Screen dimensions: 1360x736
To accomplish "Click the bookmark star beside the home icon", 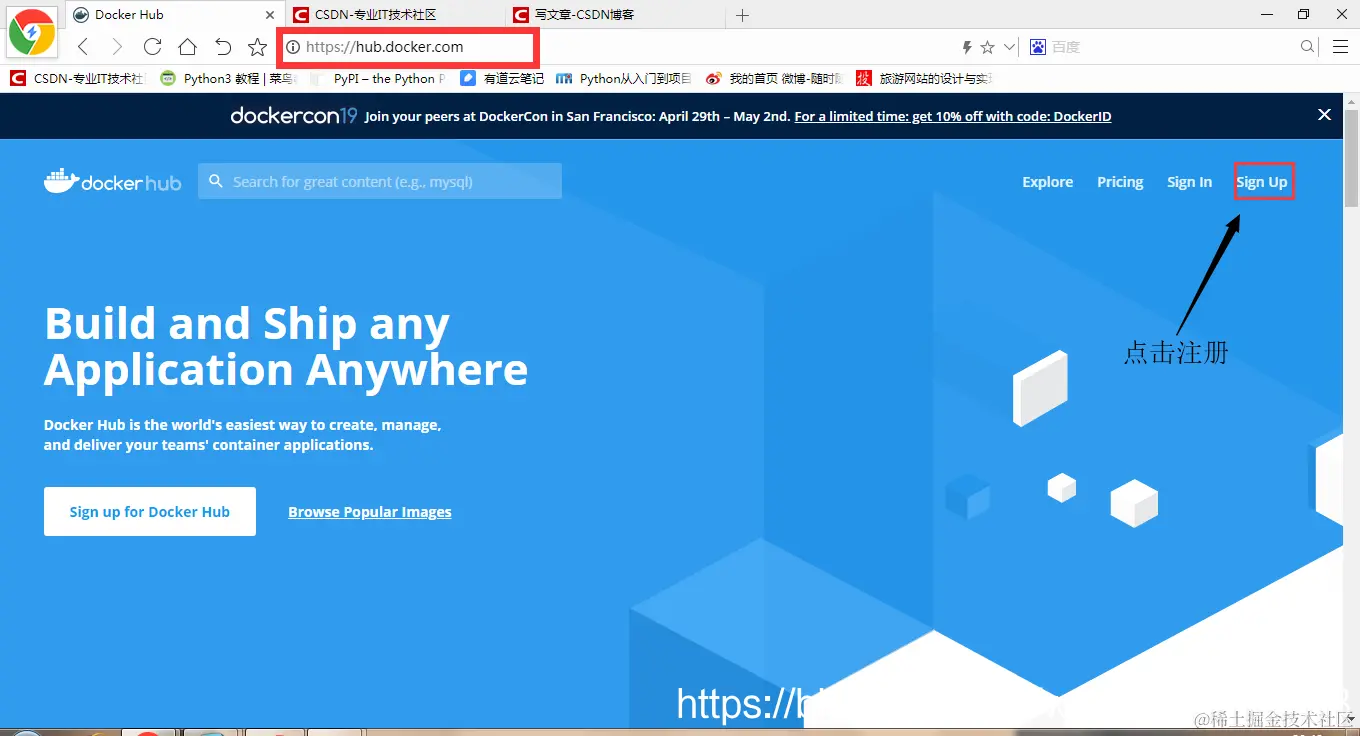I will point(257,47).
